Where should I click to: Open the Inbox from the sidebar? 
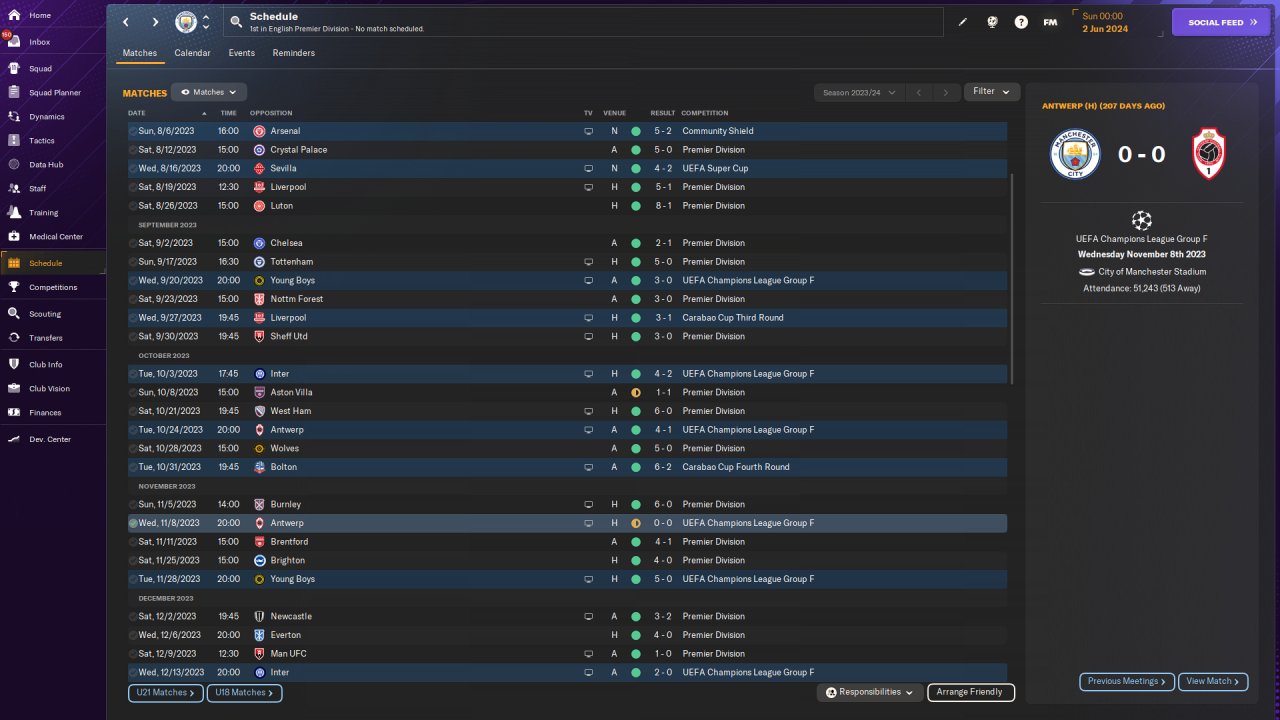tap(40, 42)
